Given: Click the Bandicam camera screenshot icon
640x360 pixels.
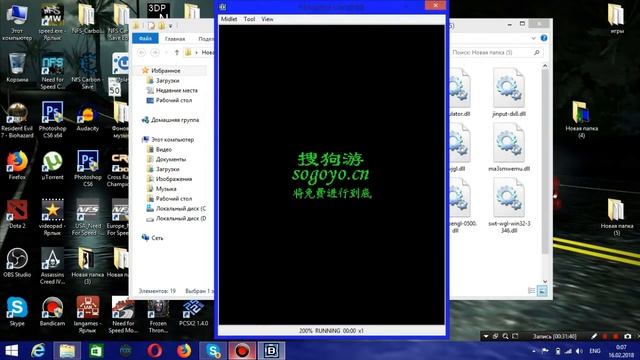Looking at the screenshot, I should 627,336.
